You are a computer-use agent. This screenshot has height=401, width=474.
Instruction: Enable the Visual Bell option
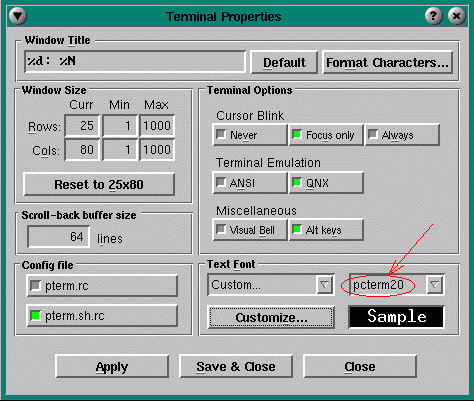click(250, 230)
